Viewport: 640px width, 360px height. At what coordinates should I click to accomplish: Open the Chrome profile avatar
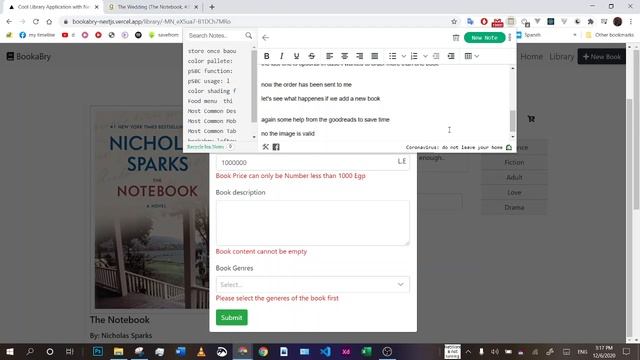[x=618, y=21]
